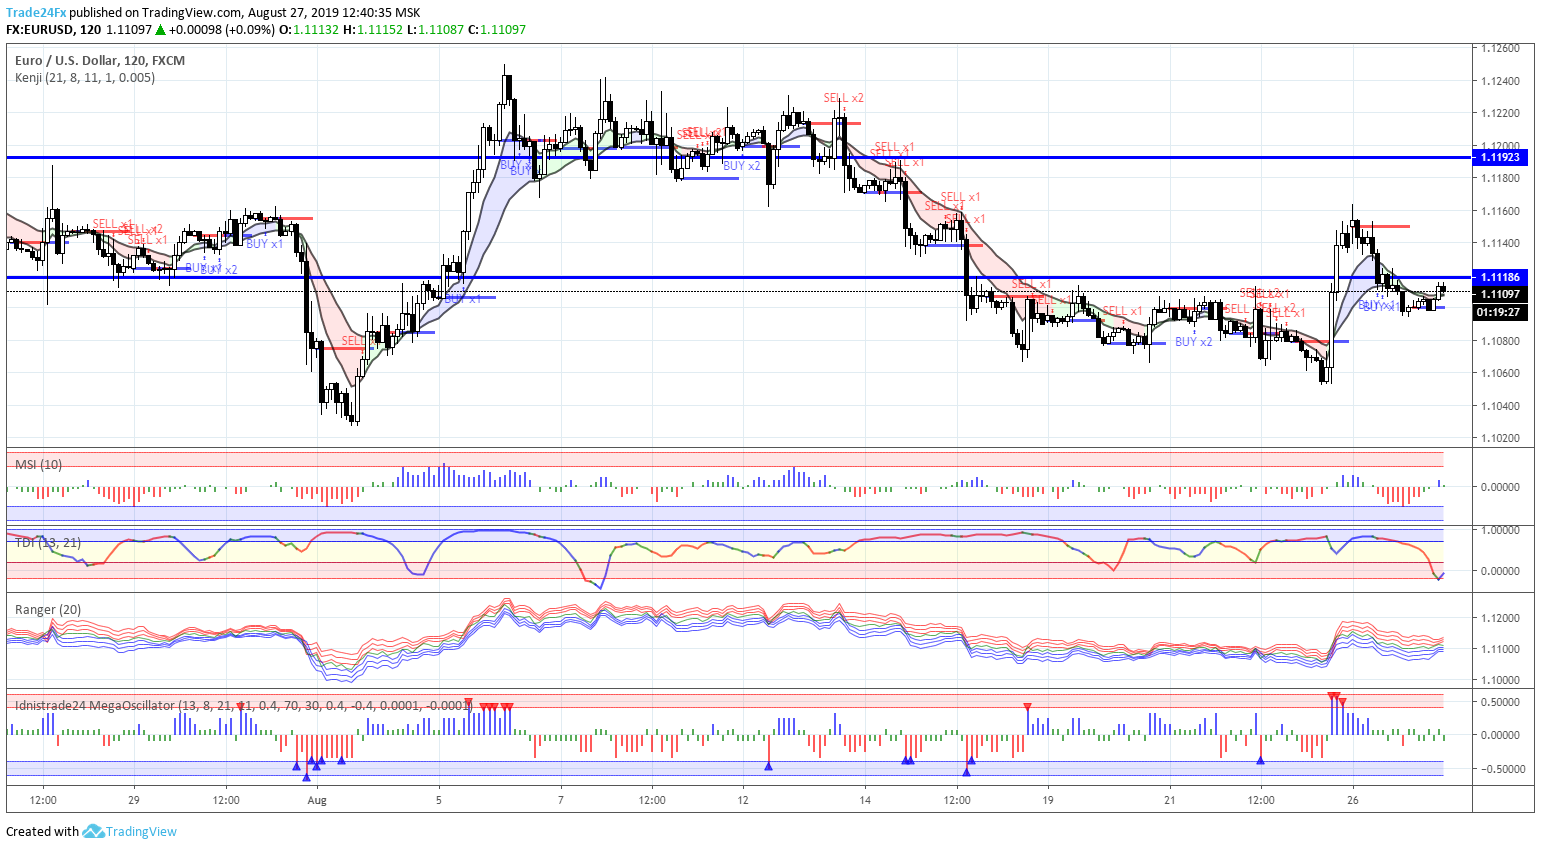The height and width of the screenshot is (849, 1541).
Task: Click the 0.50000 oscillator axis value
Action: pos(1500,702)
